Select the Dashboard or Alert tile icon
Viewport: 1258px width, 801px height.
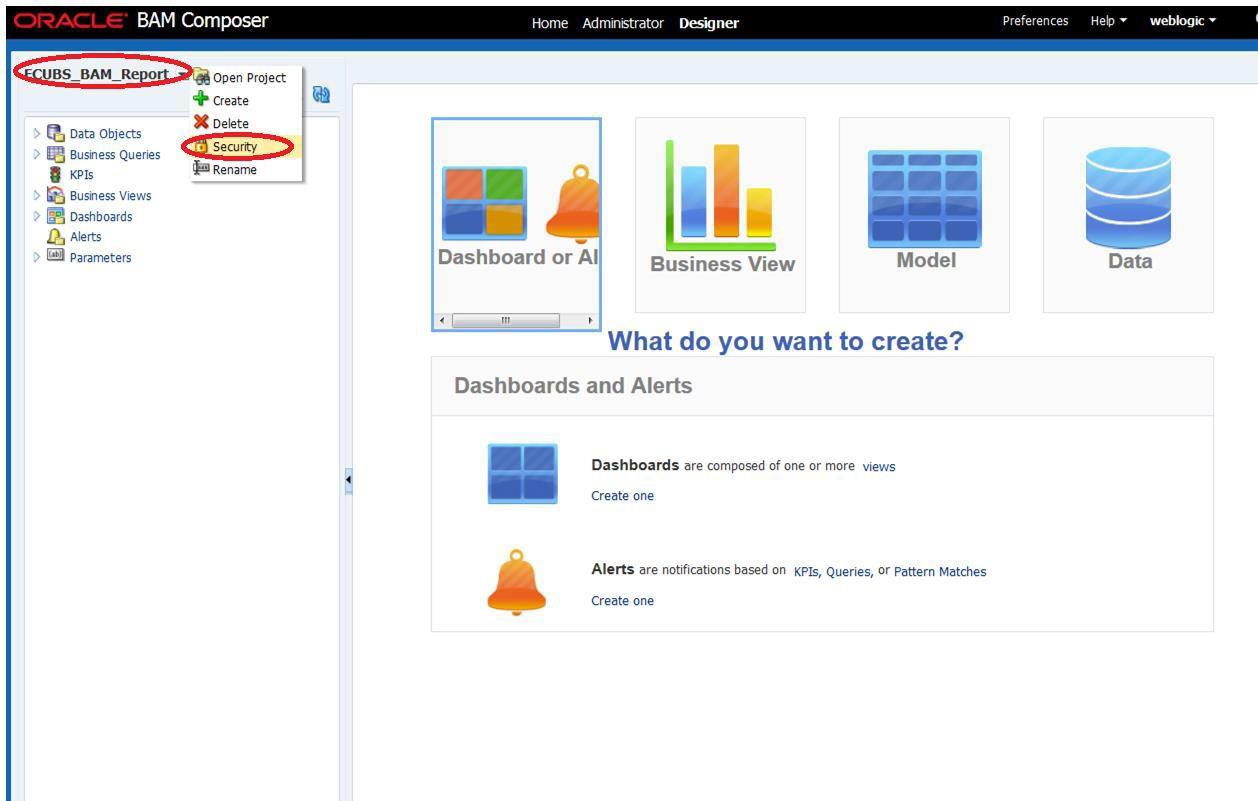click(x=516, y=215)
